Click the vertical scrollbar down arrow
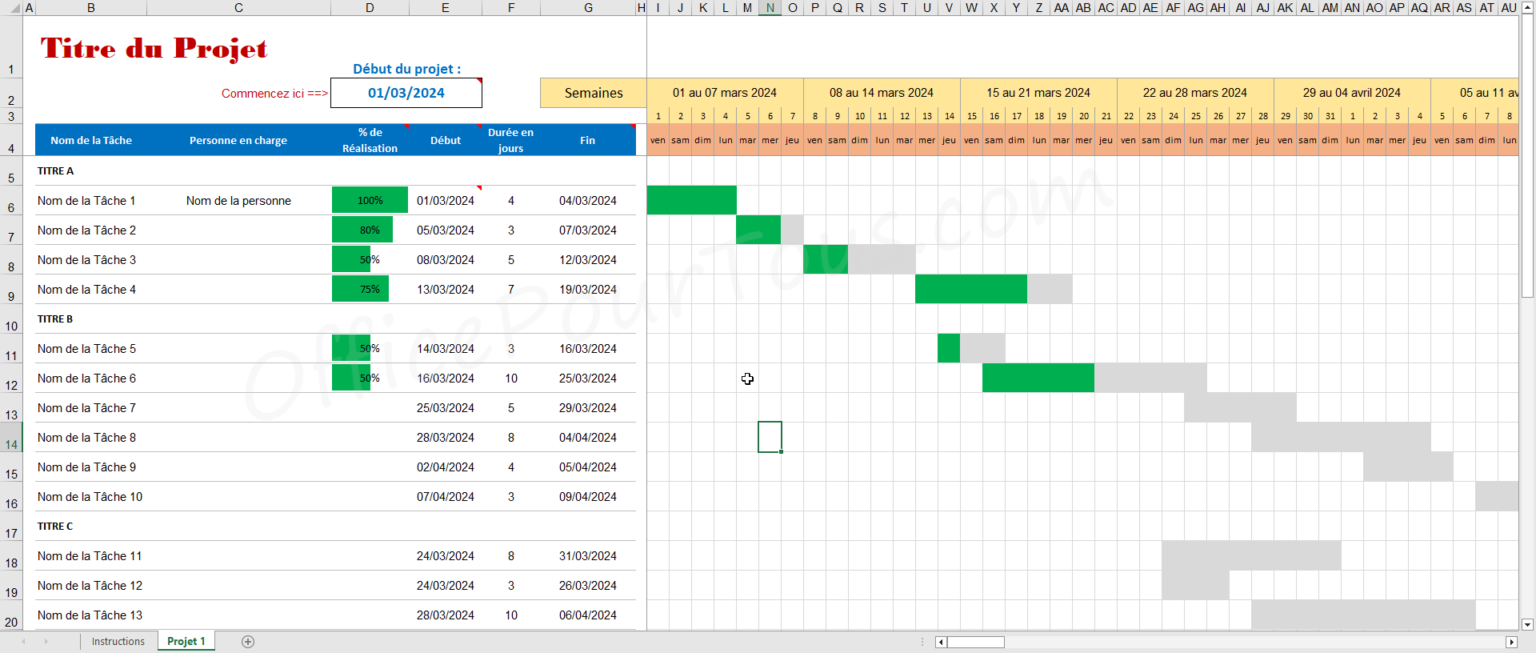The height and width of the screenshot is (653, 1536). tap(1528, 624)
